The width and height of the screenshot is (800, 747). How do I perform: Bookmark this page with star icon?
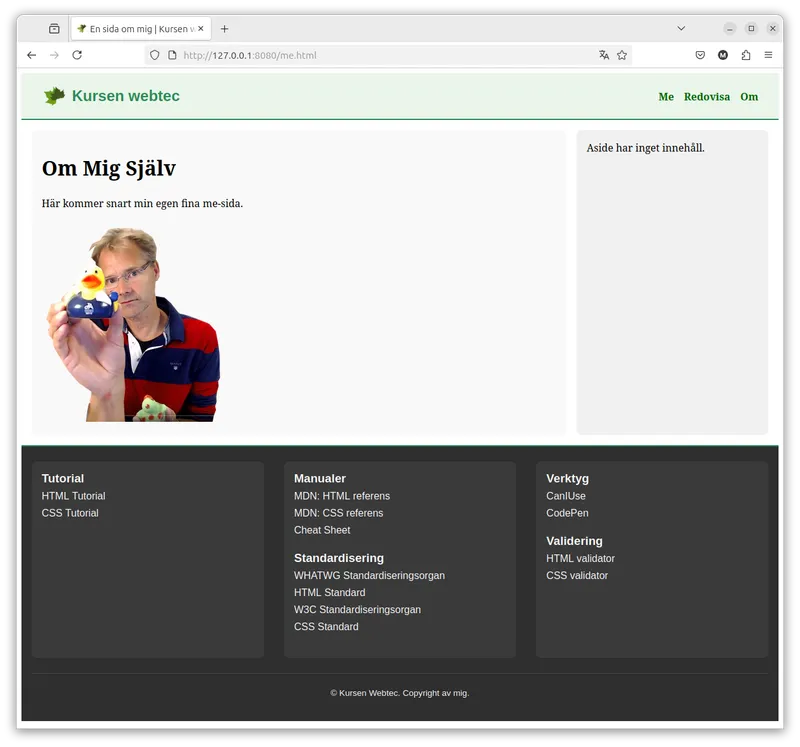click(622, 55)
